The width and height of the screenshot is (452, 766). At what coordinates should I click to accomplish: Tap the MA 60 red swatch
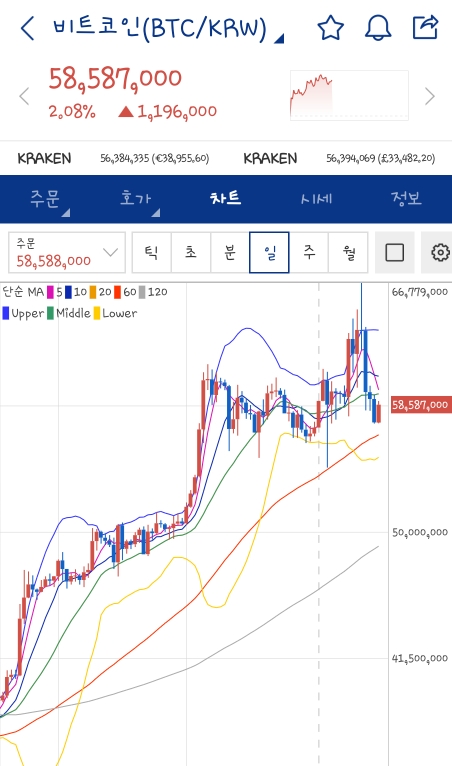pos(117,292)
